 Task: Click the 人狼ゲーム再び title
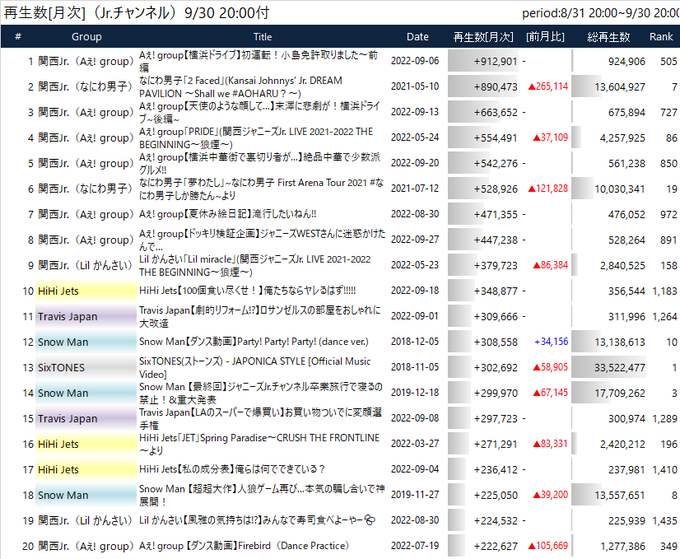[x=262, y=495]
